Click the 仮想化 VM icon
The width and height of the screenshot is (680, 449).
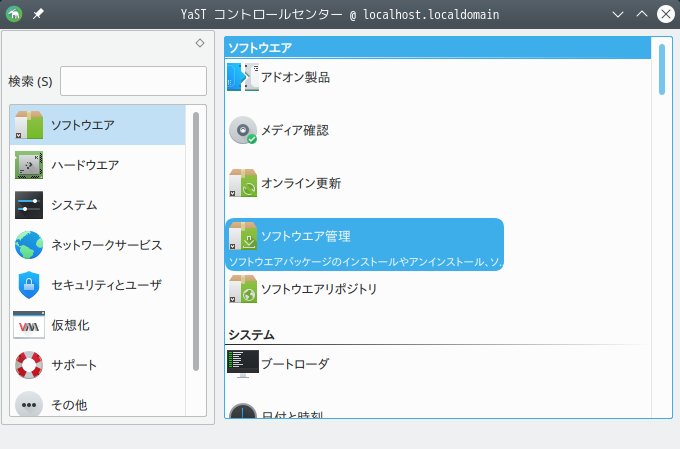[29, 325]
